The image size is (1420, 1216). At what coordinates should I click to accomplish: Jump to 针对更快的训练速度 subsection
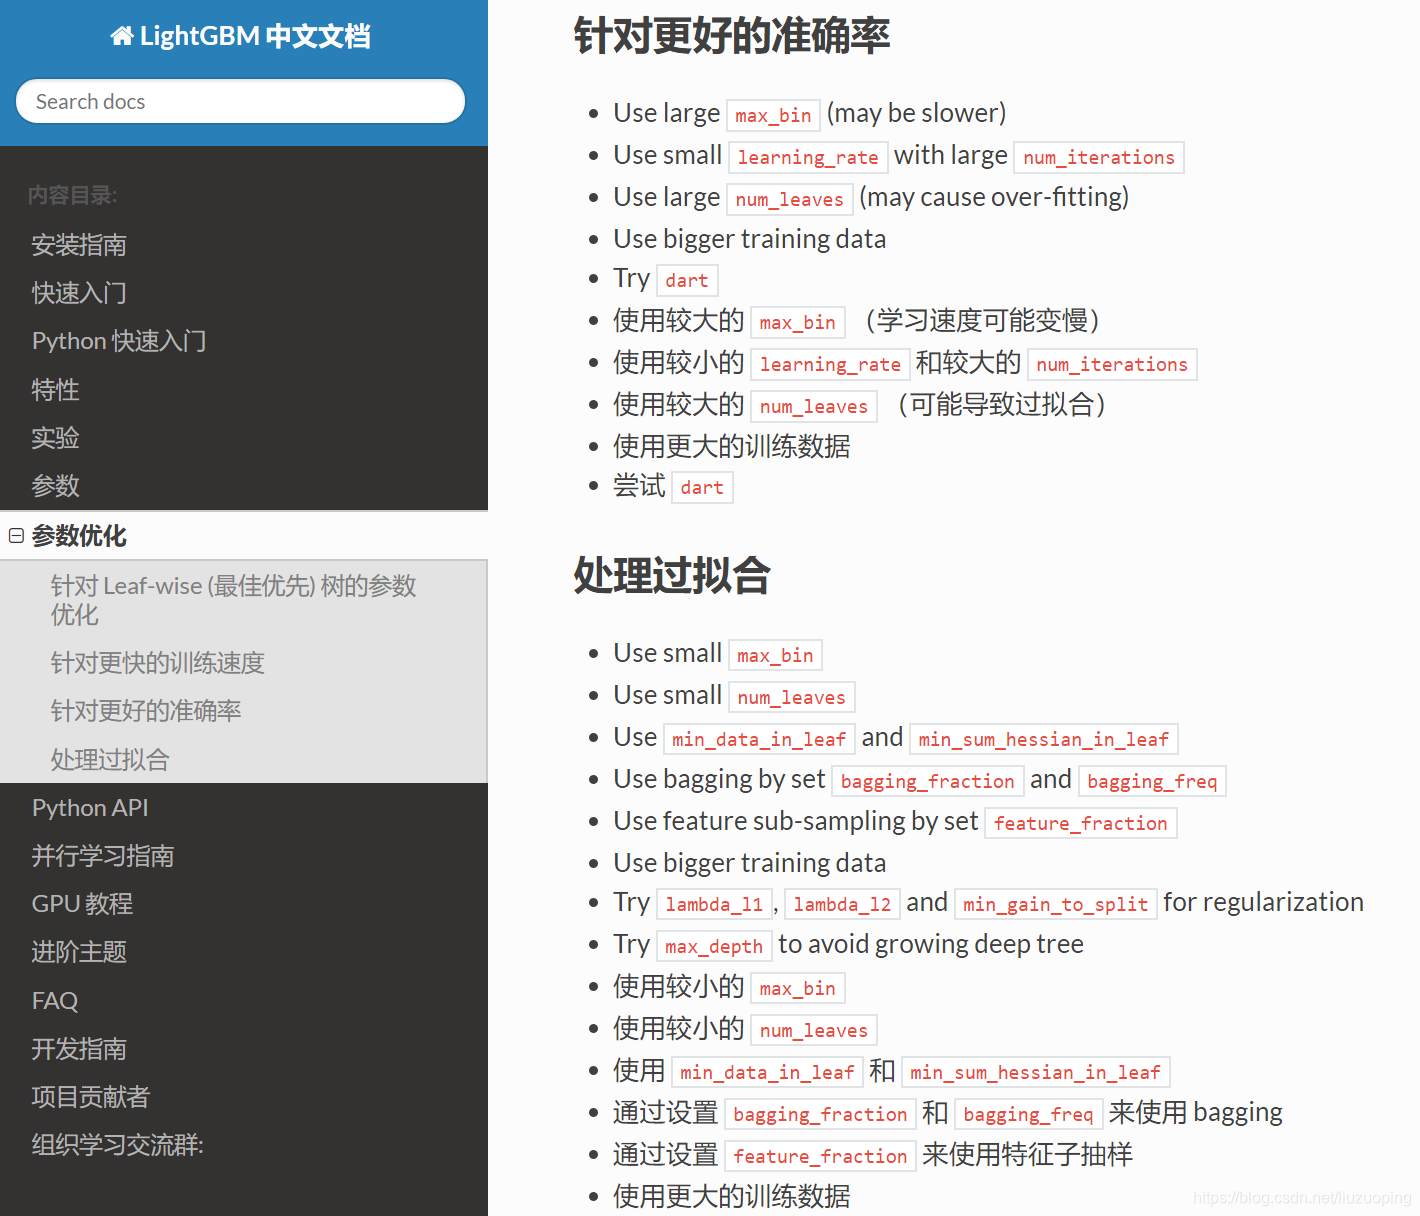pos(158,663)
